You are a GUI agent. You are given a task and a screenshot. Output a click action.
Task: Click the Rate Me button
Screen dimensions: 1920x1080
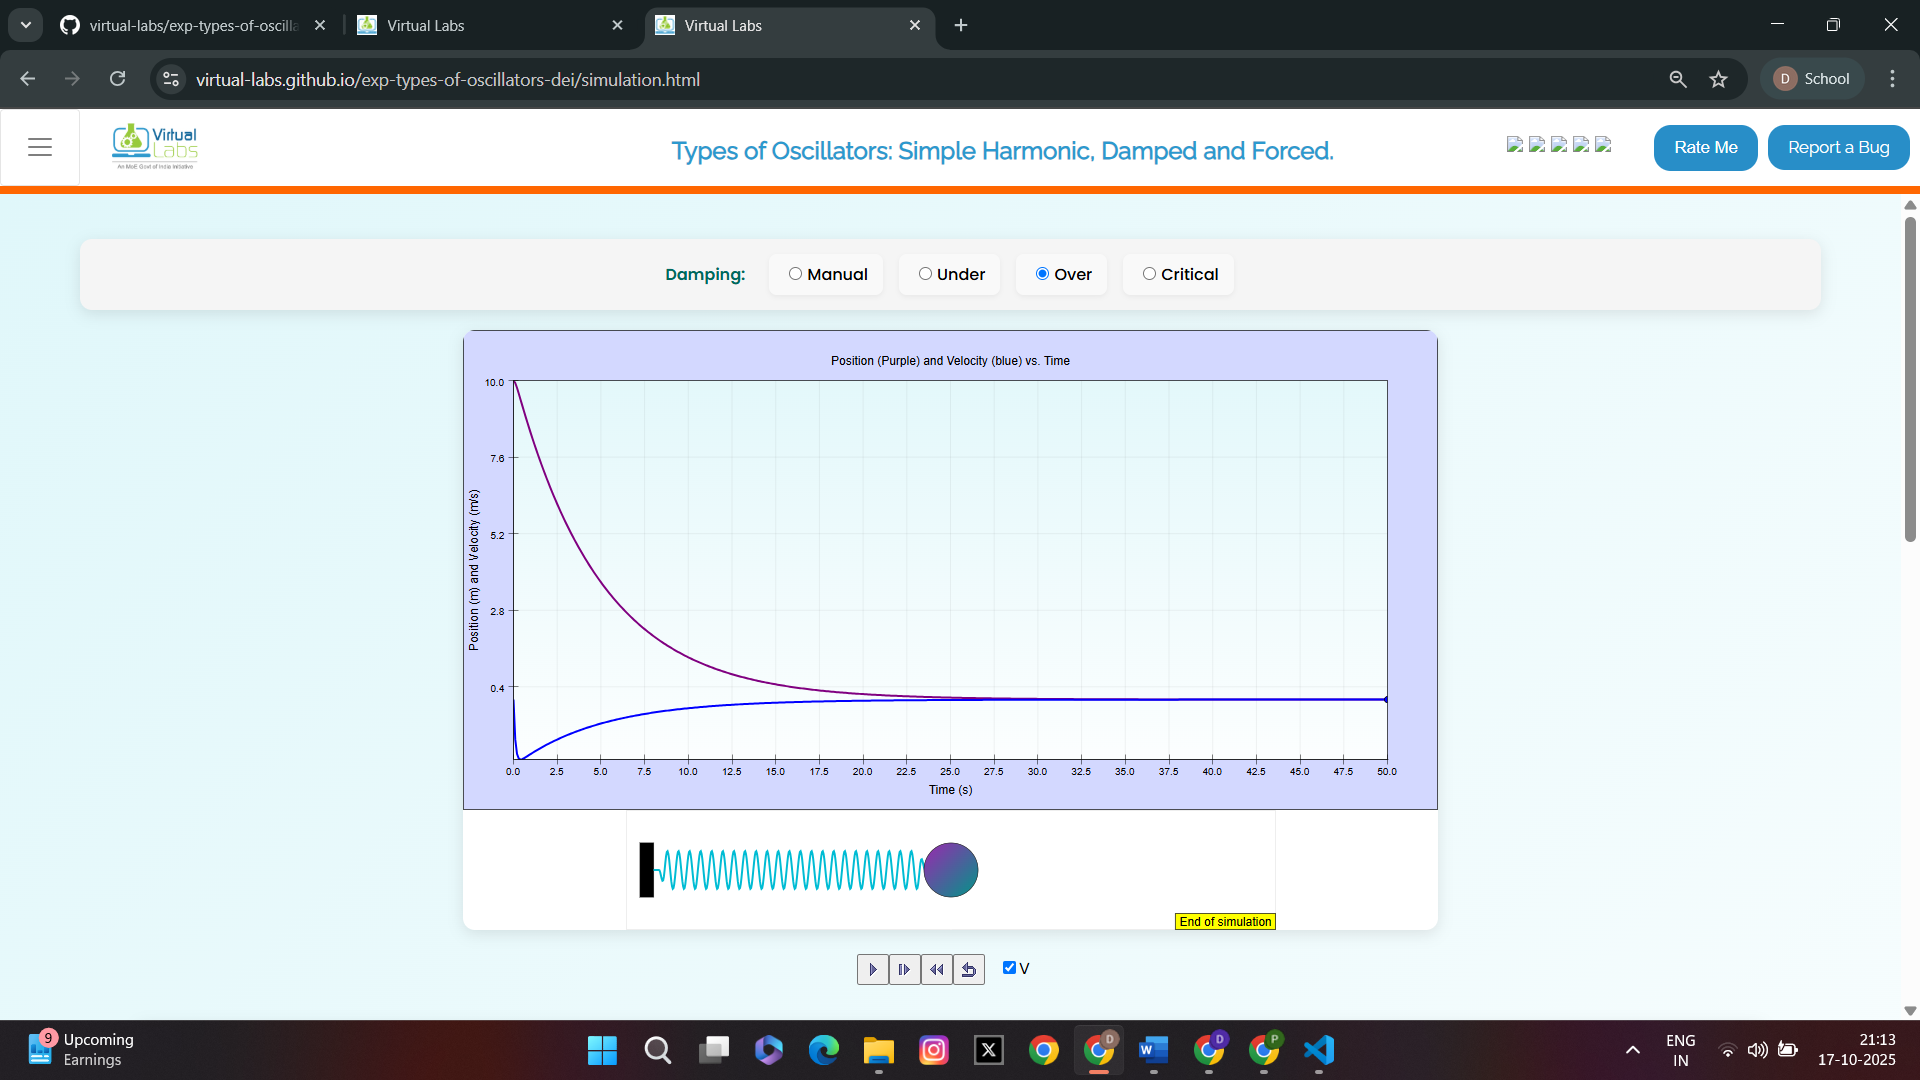tap(1705, 148)
